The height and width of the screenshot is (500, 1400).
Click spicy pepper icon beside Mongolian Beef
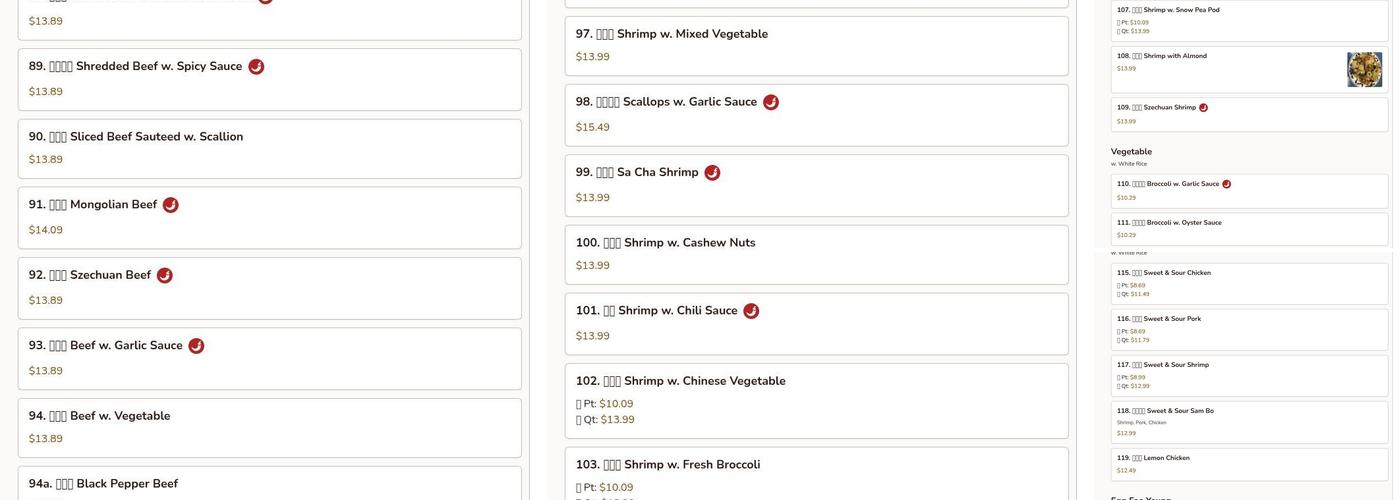tap(171, 205)
